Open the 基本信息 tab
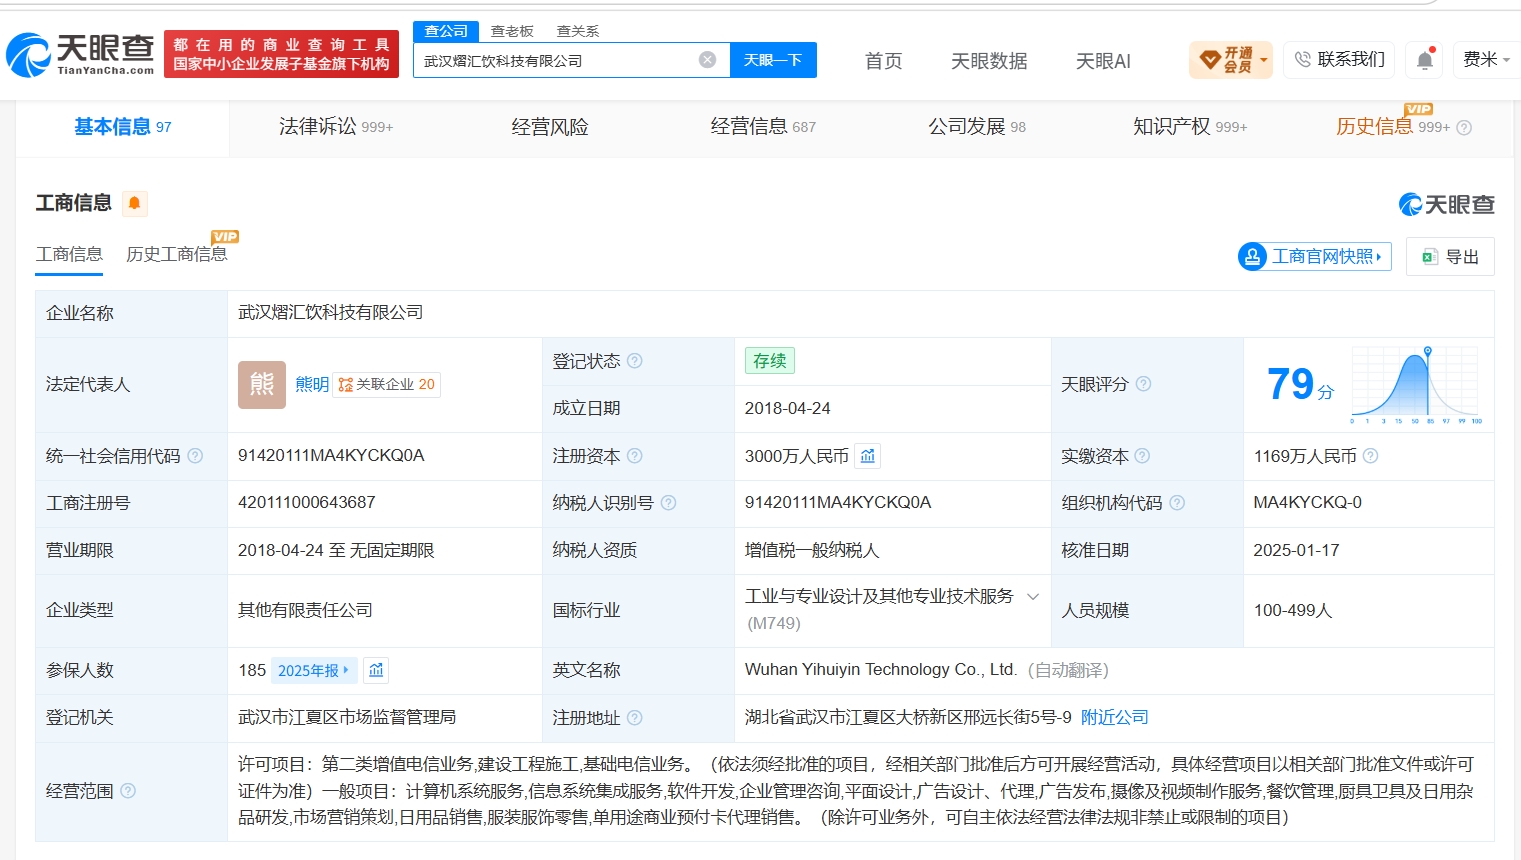This screenshot has width=1521, height=860. (x=123, y=127)
